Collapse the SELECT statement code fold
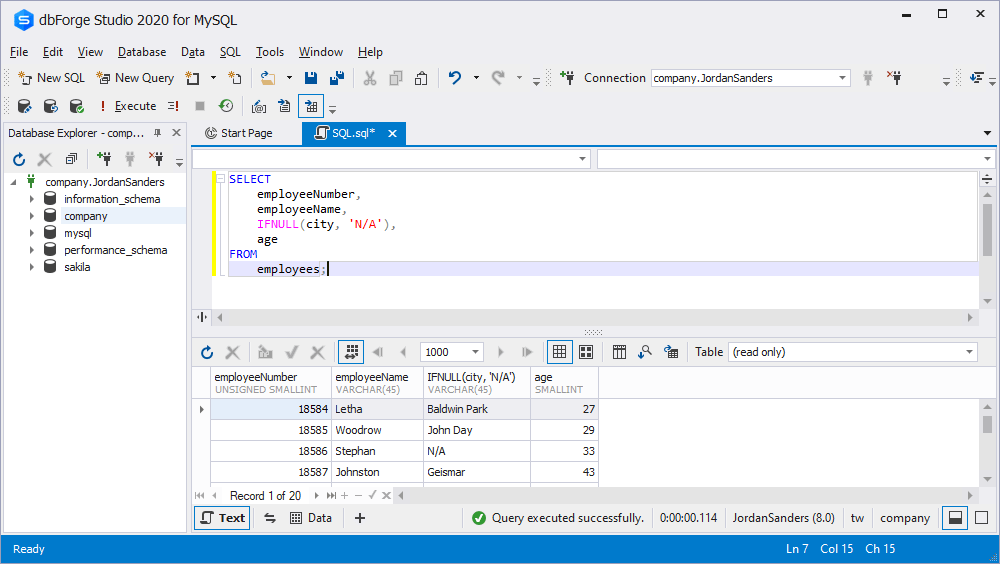The height and width of the screenshot is (564, 1000). 220,179
